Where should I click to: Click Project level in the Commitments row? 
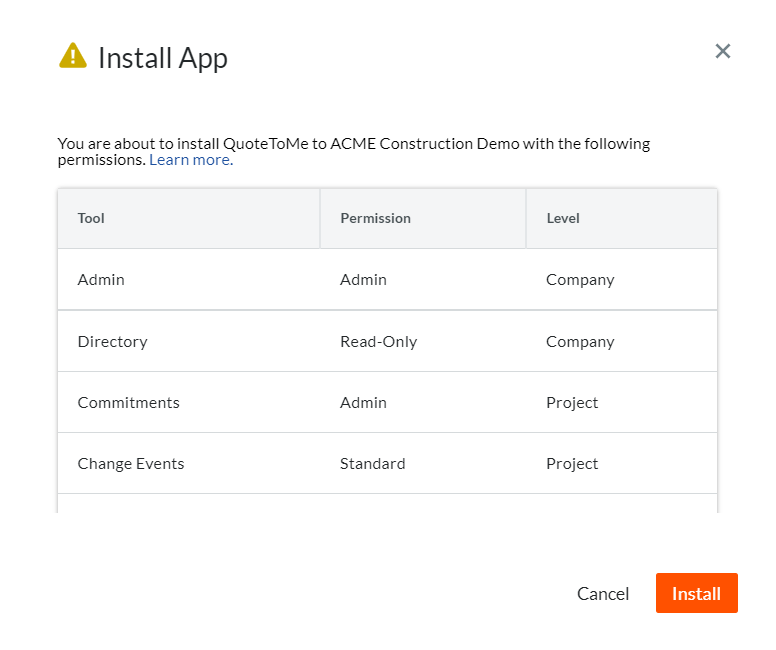pos(572,403)
